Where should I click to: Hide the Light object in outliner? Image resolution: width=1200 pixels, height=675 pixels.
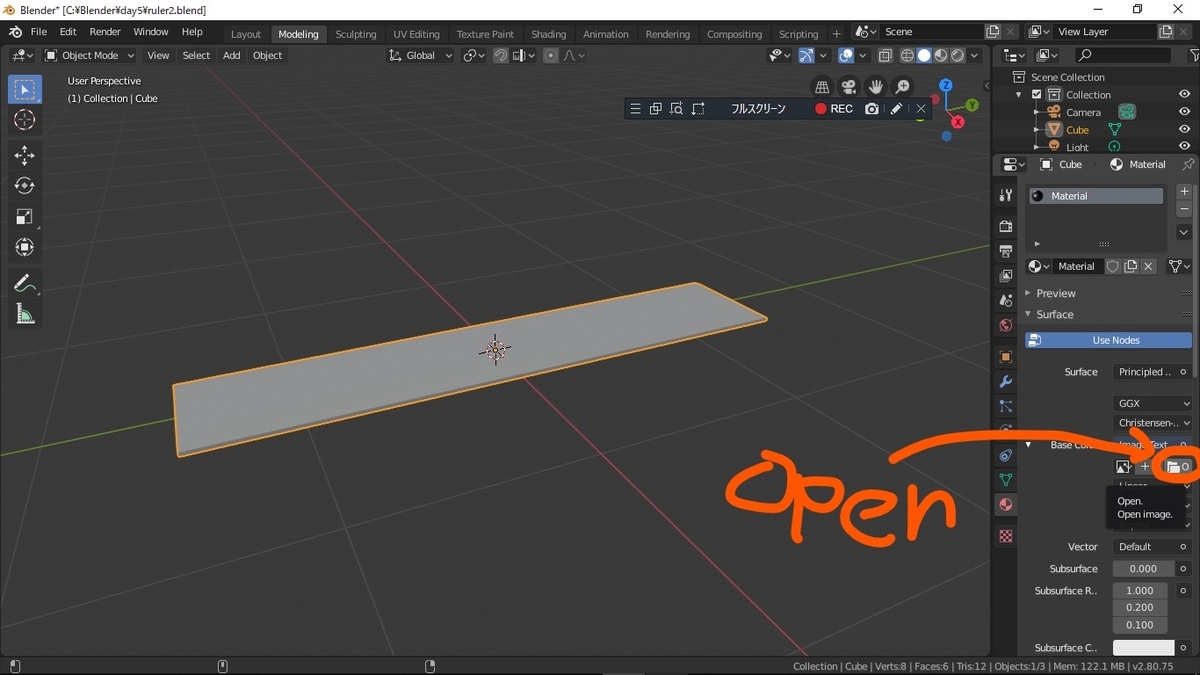coord(1184,147)
